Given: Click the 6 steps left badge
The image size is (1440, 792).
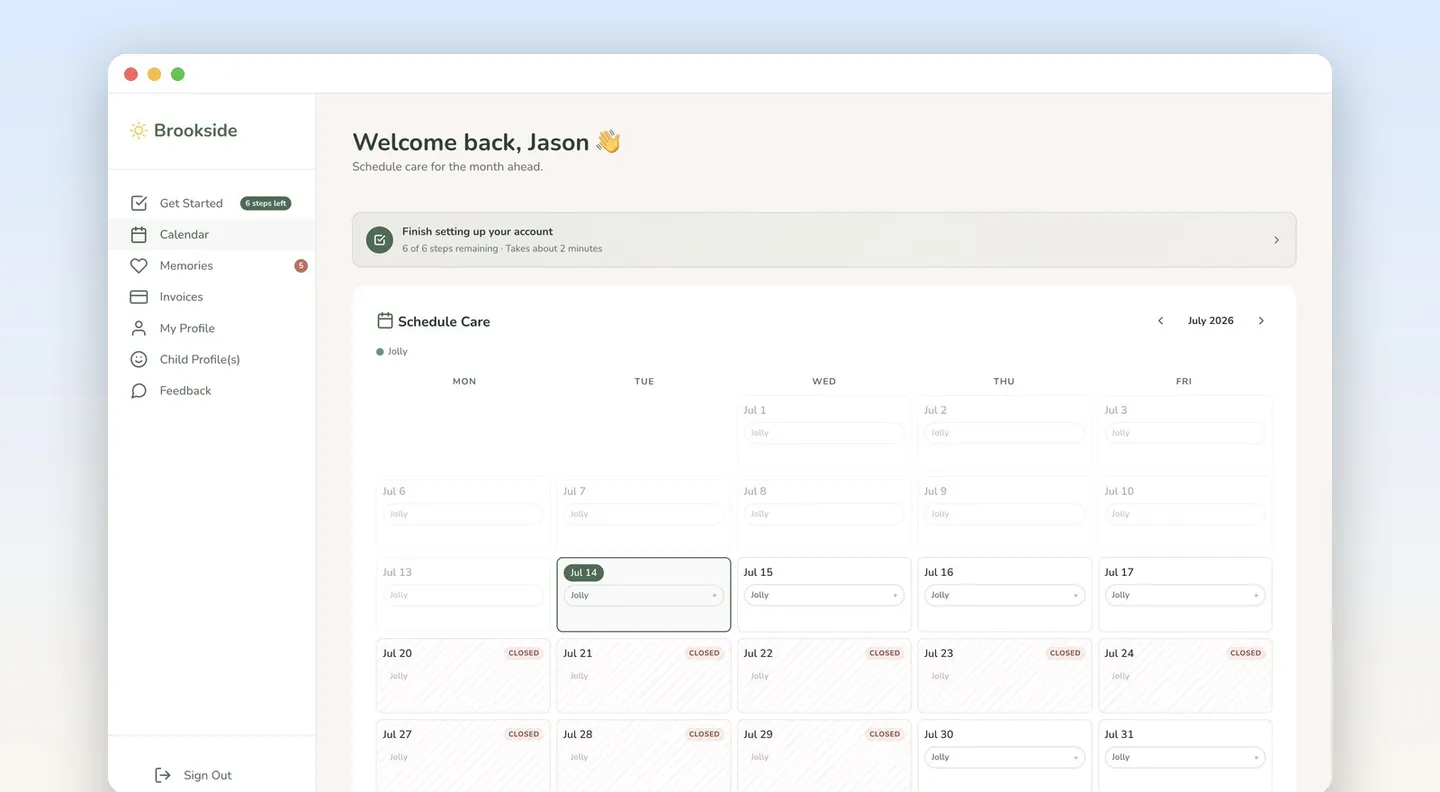Looking at the screenshot, I should pos(266,203).
